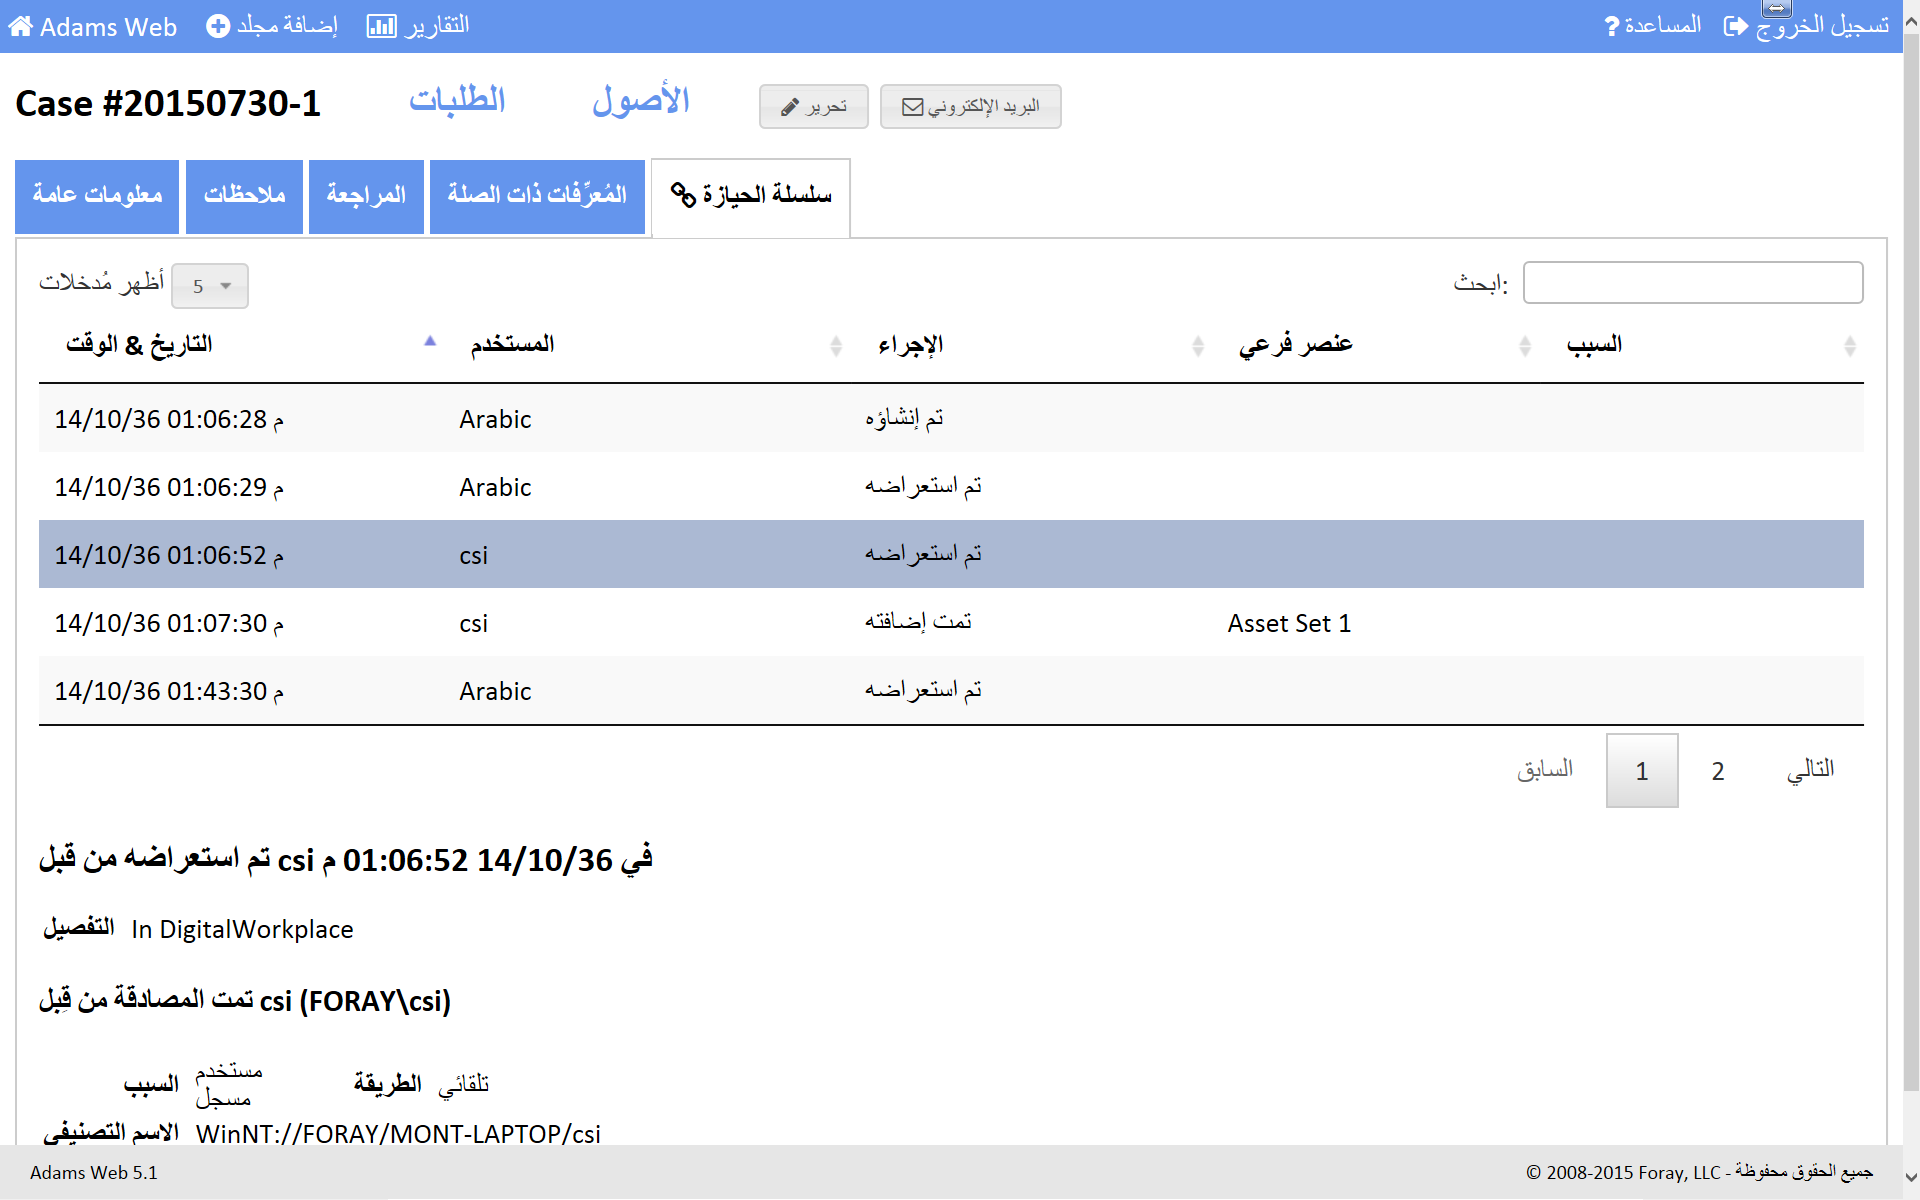This screenshot has width=1920, height=1200.
Task: Sort by the action column
Action: coord(910,345)
